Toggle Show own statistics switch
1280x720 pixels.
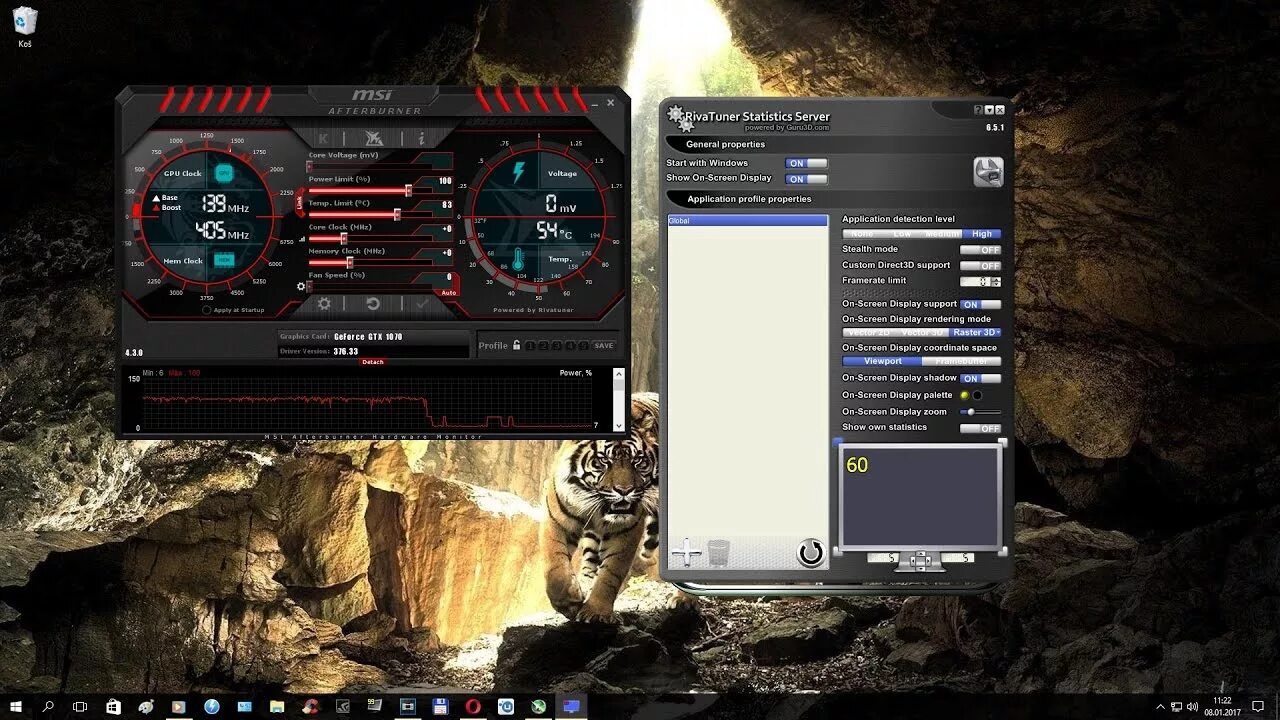(980, 429)
